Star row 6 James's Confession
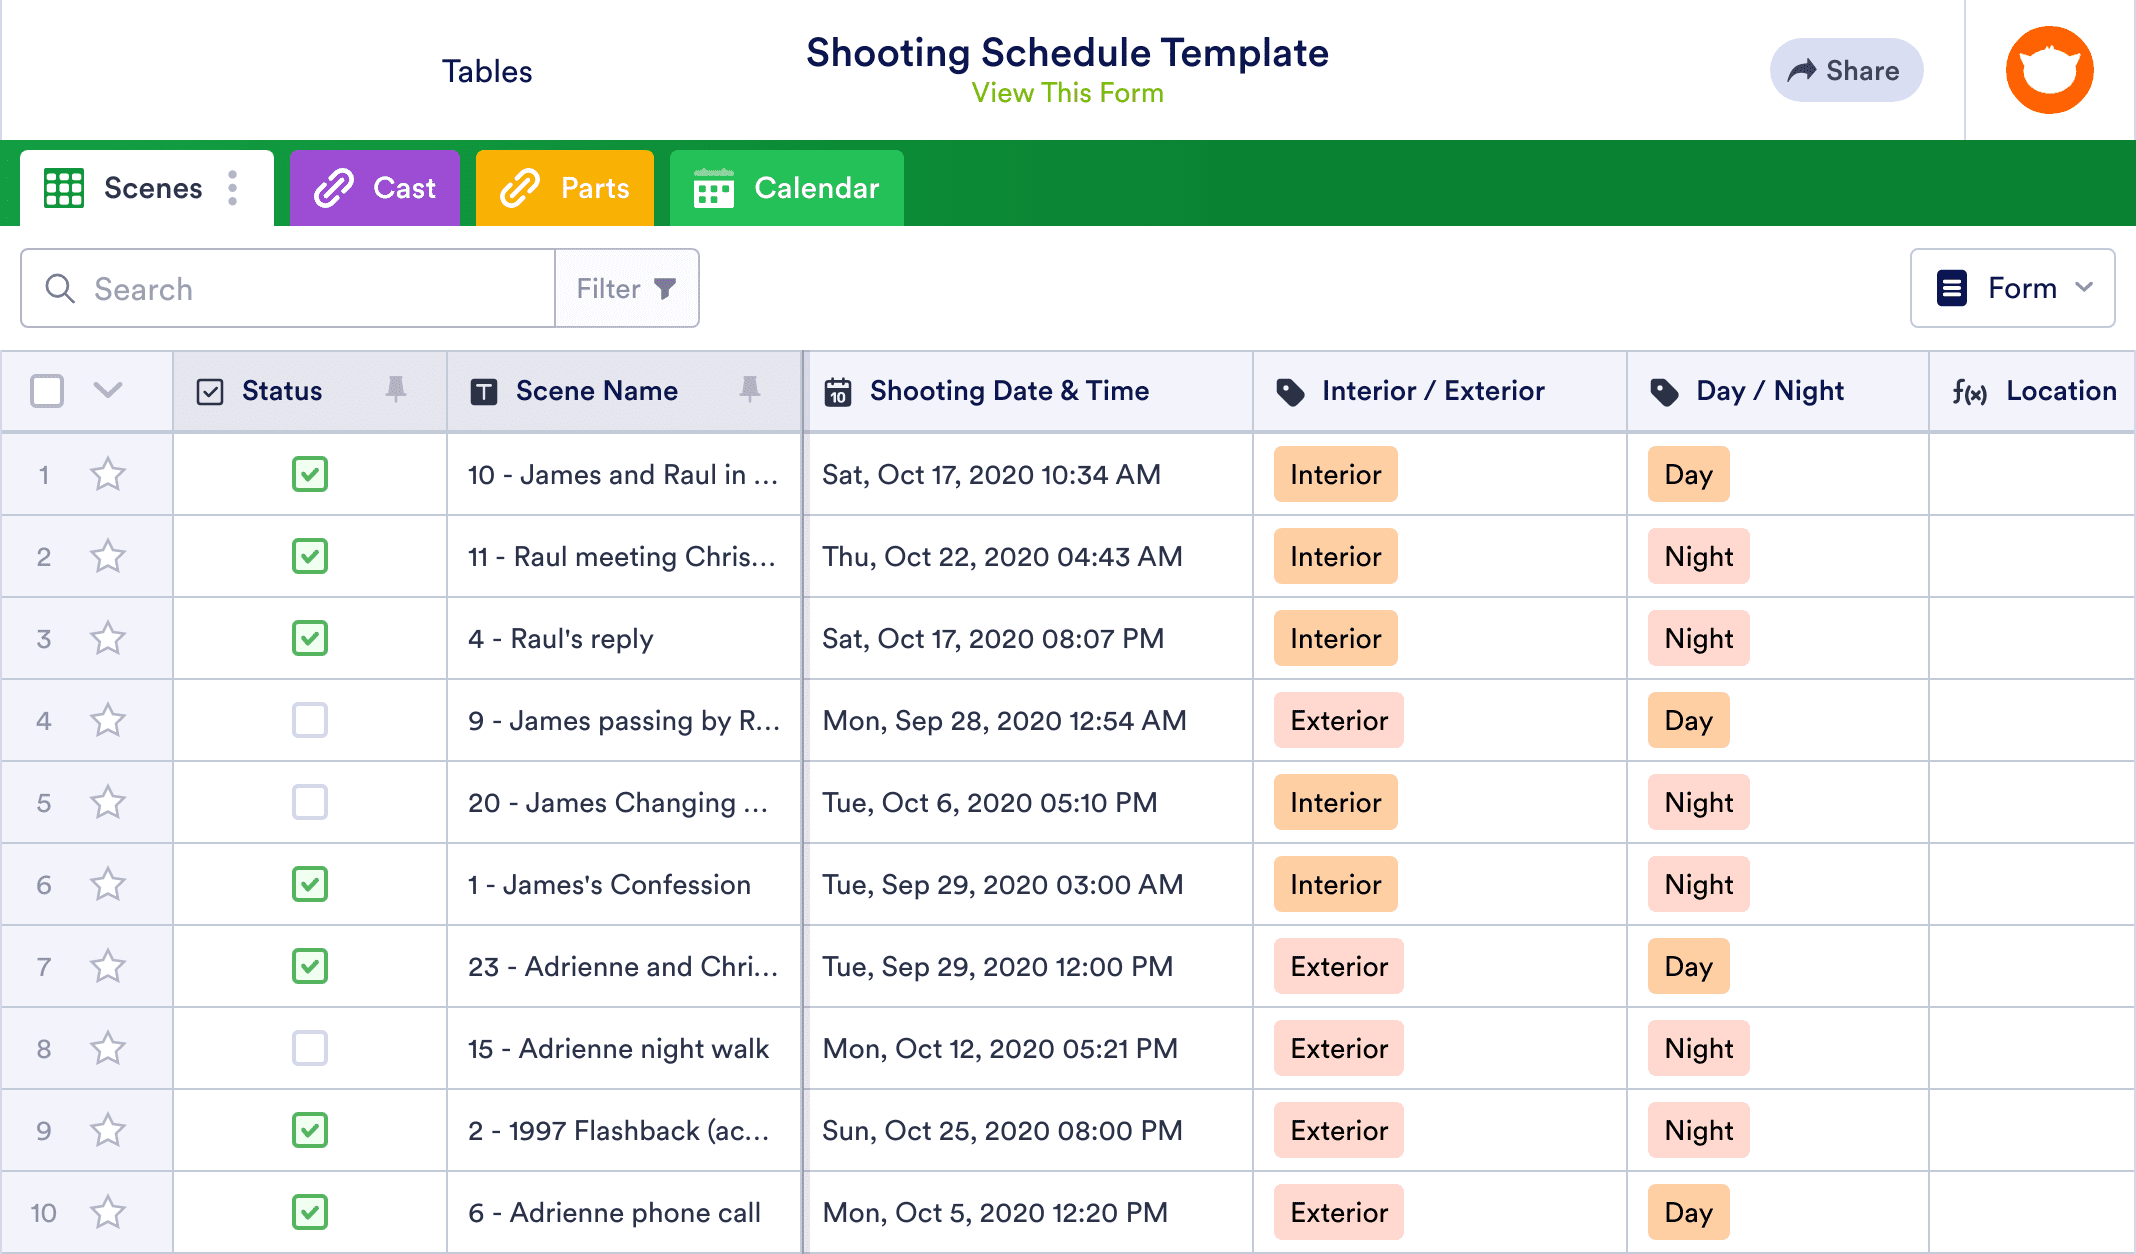This screenshot has height=1254, width=2136. tap(108, 884)
